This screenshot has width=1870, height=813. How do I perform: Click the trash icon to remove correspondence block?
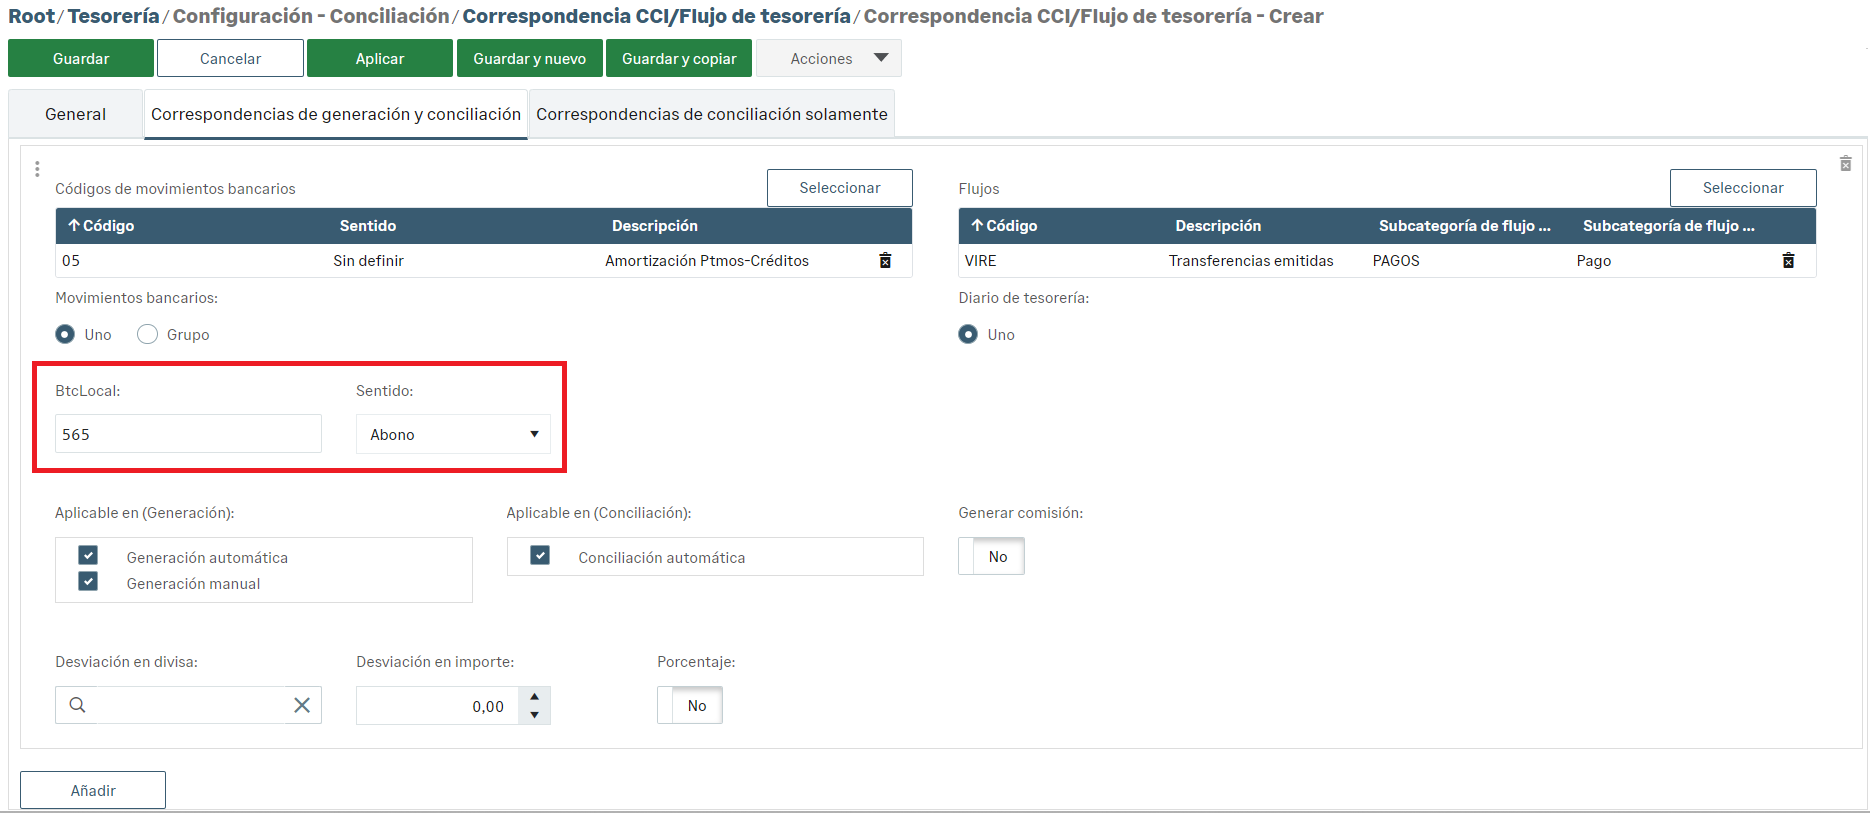click(1845, 164)
